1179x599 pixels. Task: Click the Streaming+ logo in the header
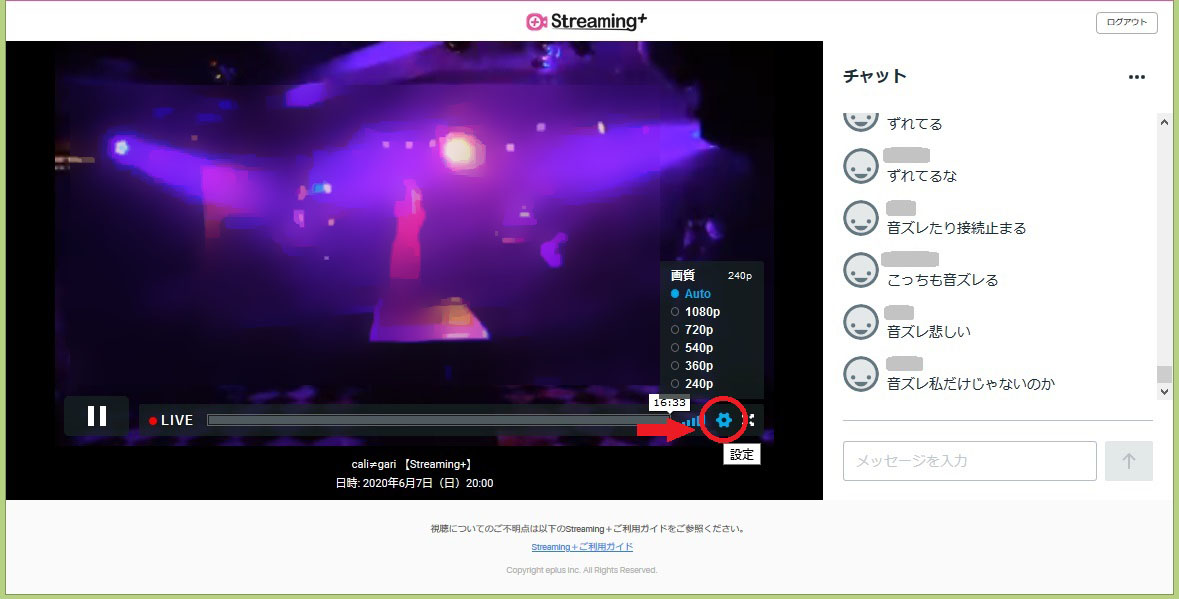pos(585,20)
